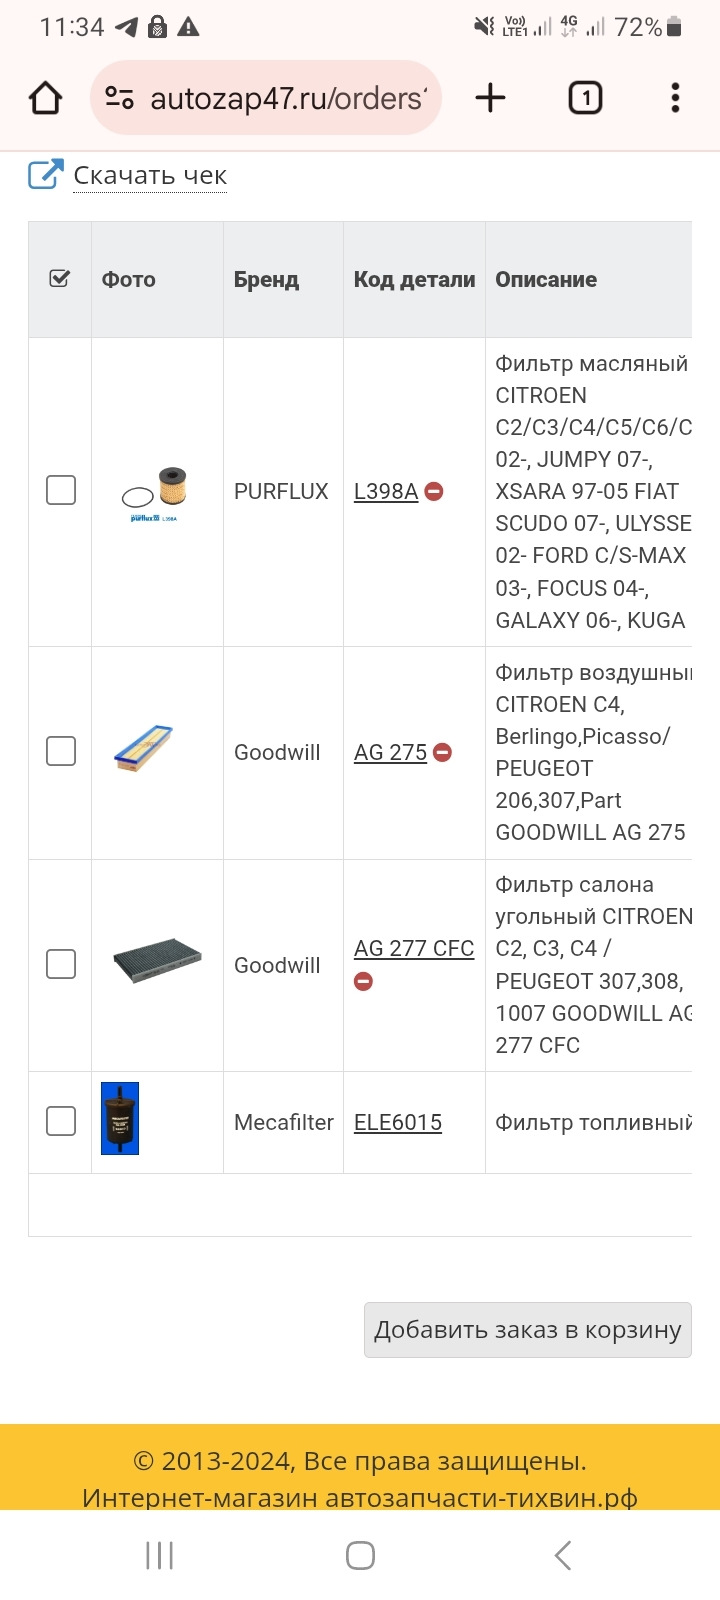Open the tab switcher
The height and width of the screenshot is (1600, 720).
(585, 98)
